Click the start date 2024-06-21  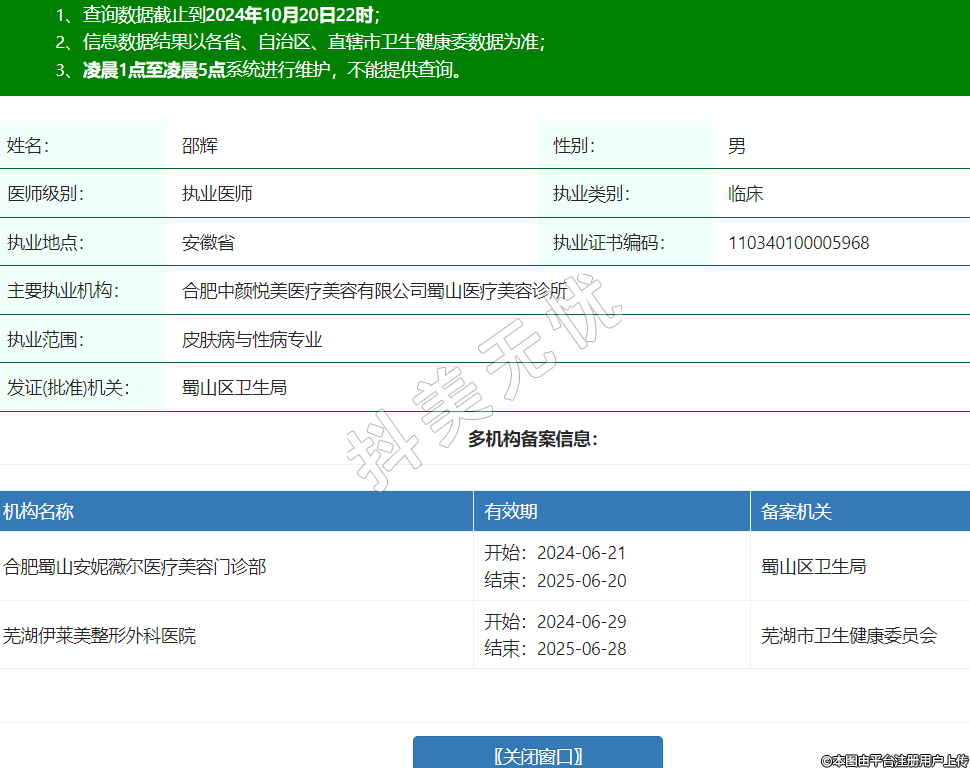coord(581,553)
